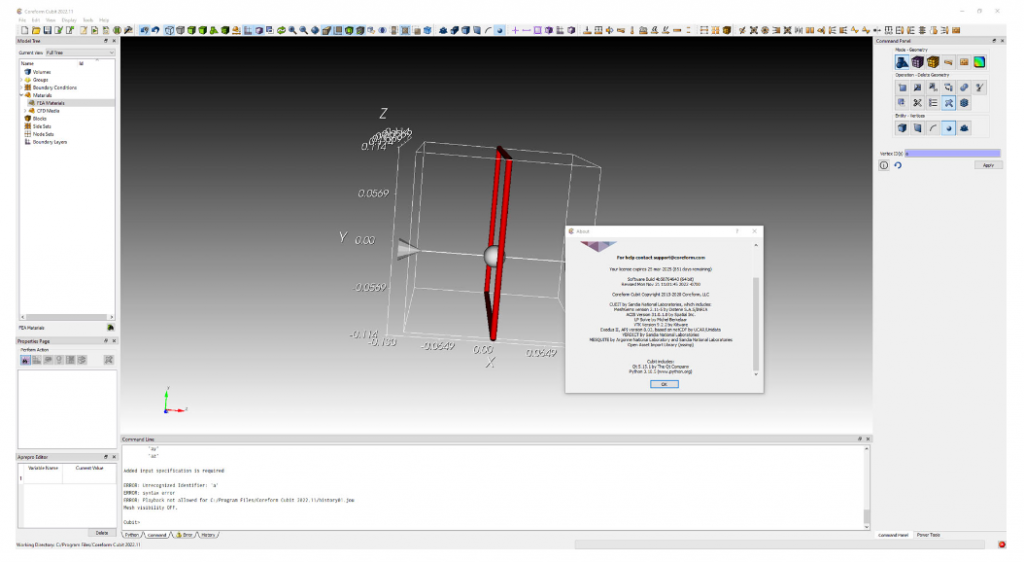1024x562 pixels.
Task: Open the File menu
Action: (x=22, y=20)
